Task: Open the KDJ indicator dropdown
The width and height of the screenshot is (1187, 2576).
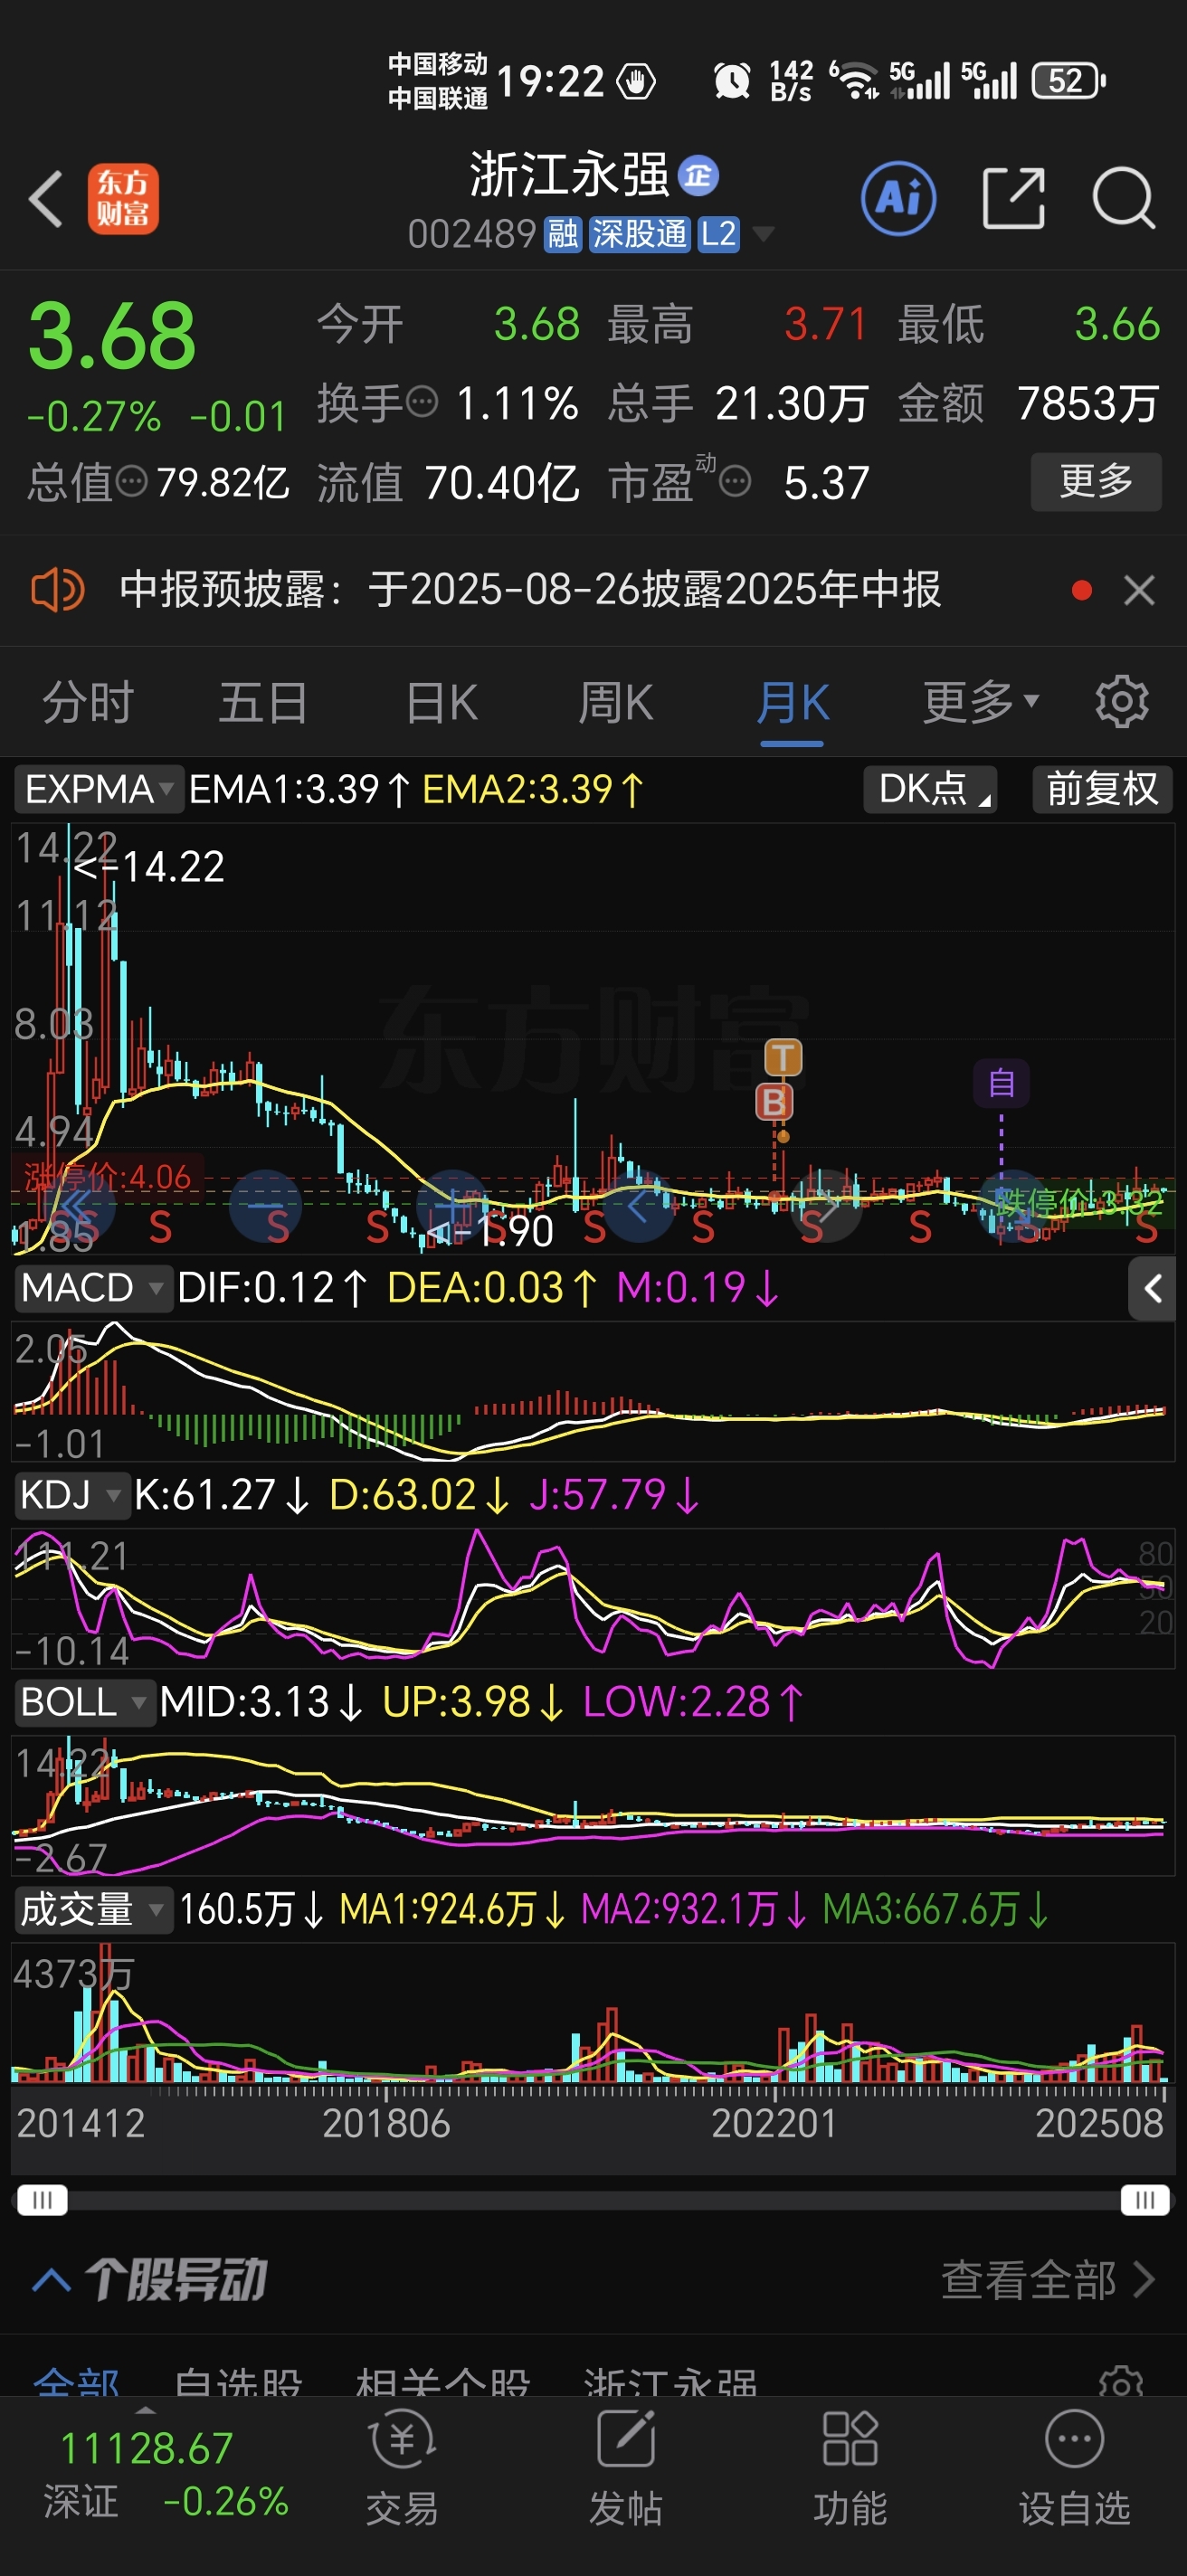Action: (72, 1495)
